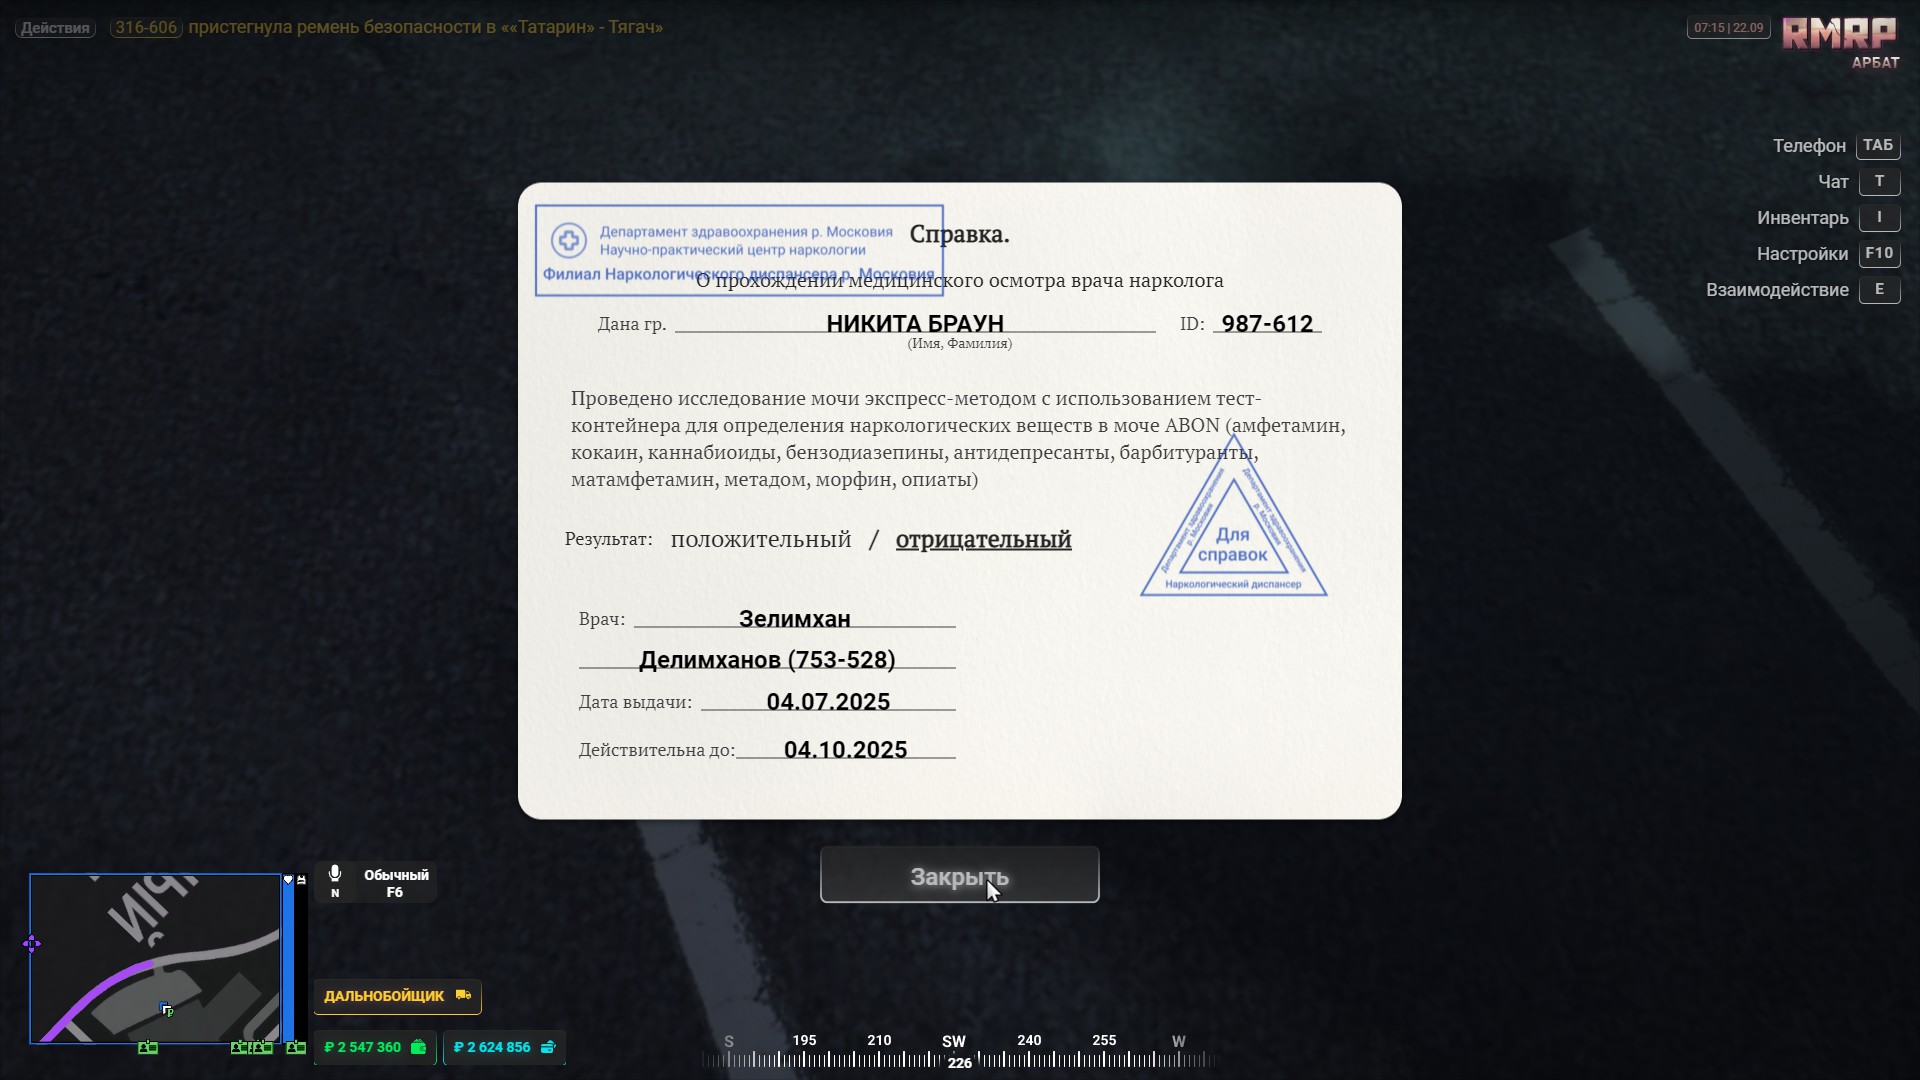Open Настройки F10 hint

point(1878,254)
